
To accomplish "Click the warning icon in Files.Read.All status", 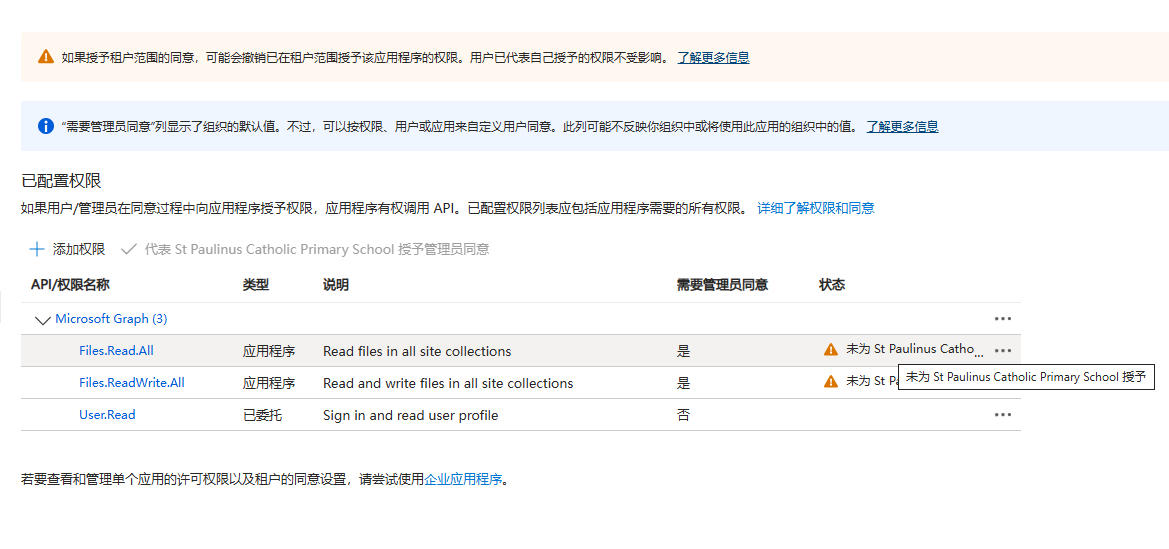I will (831, 350).
